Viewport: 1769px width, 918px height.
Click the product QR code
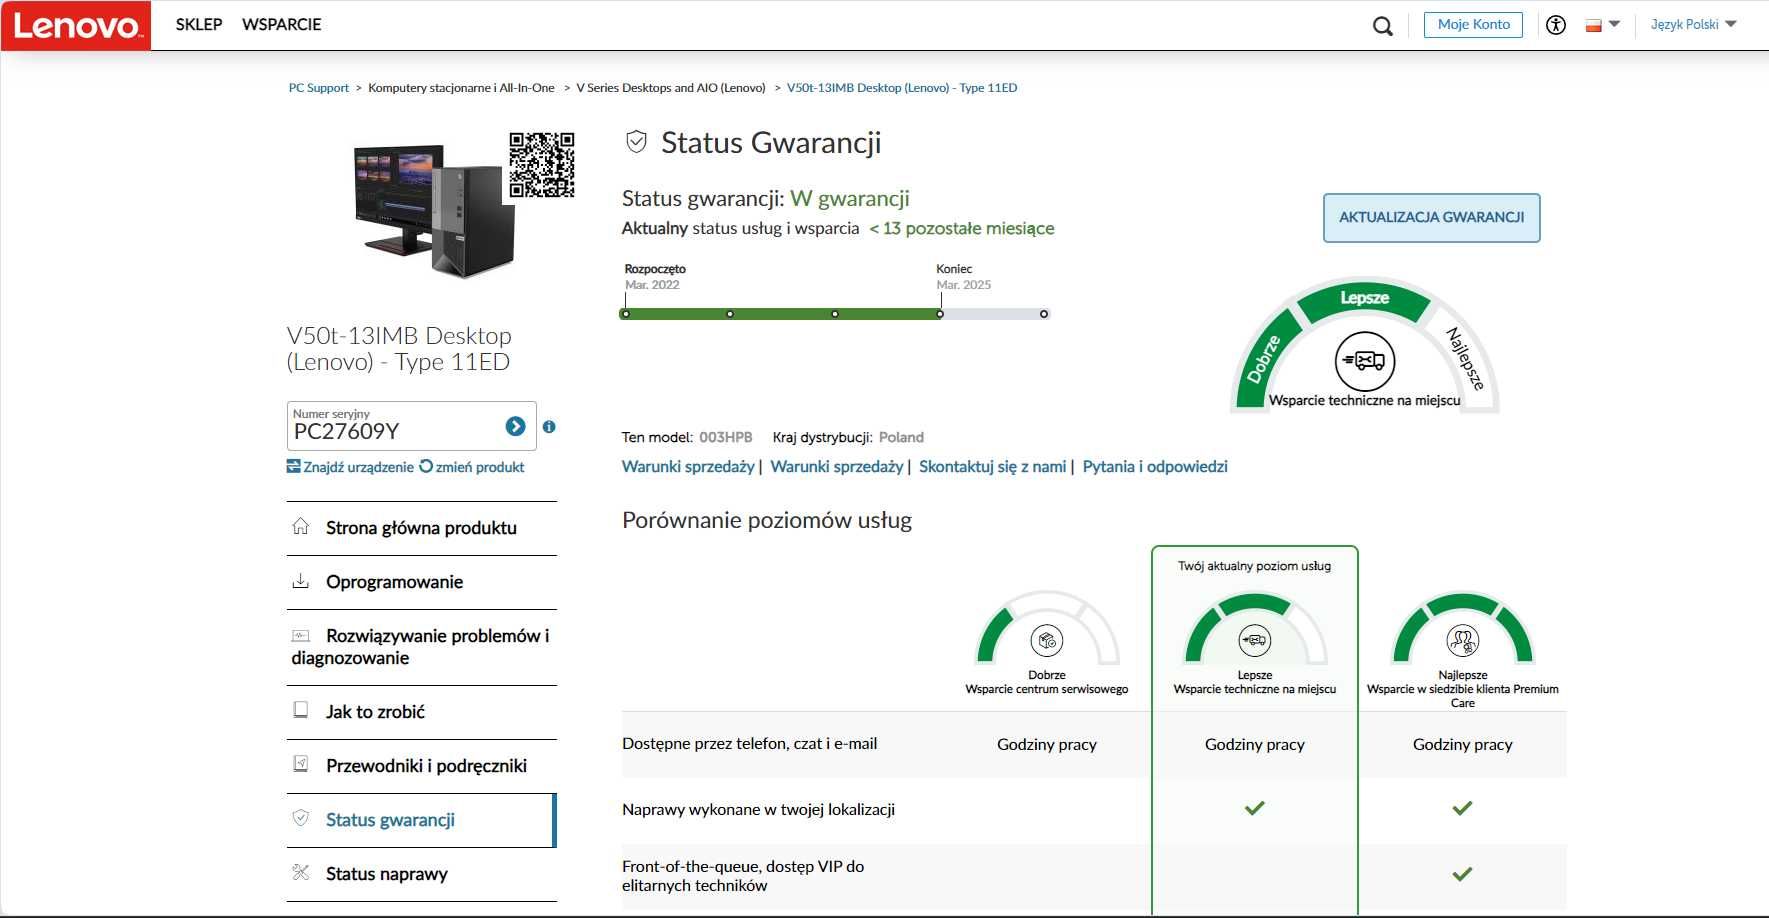542,165
